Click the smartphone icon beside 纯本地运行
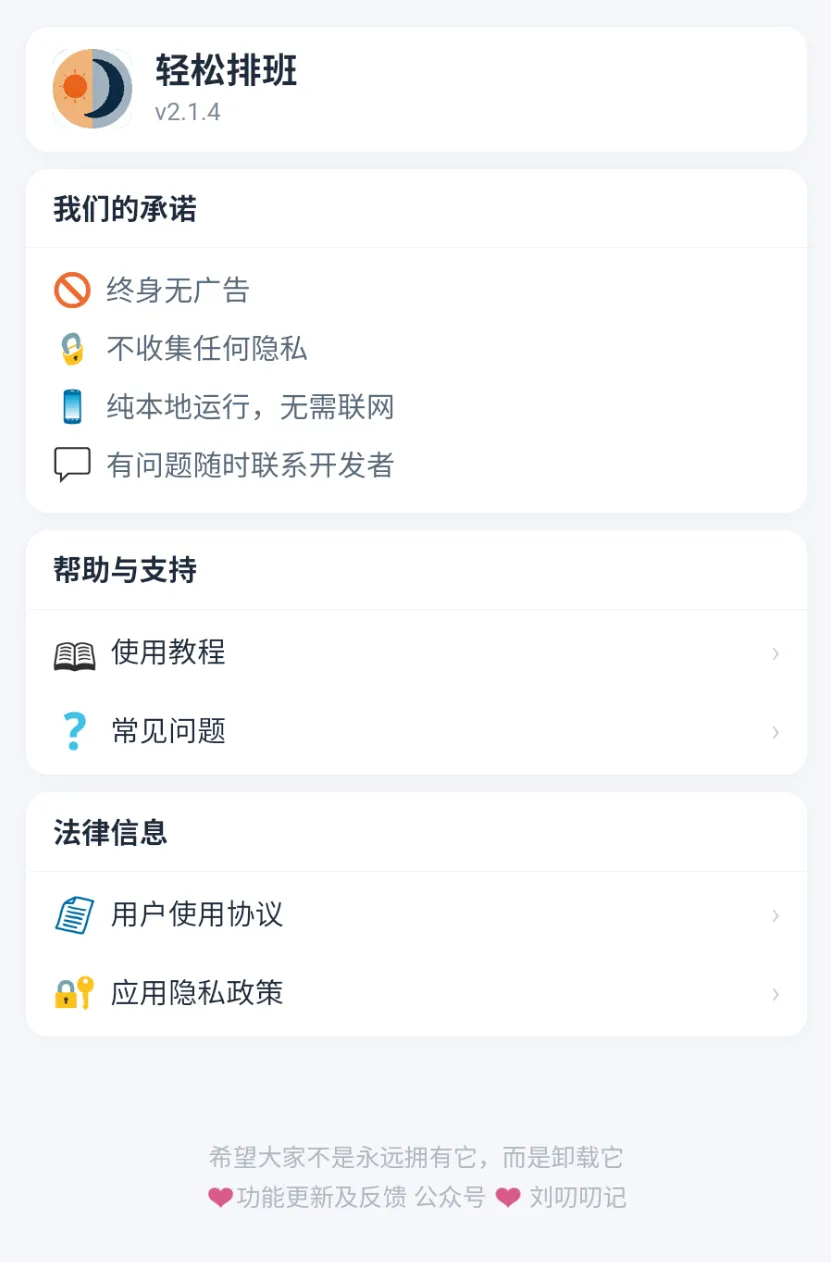 point(72,407)
